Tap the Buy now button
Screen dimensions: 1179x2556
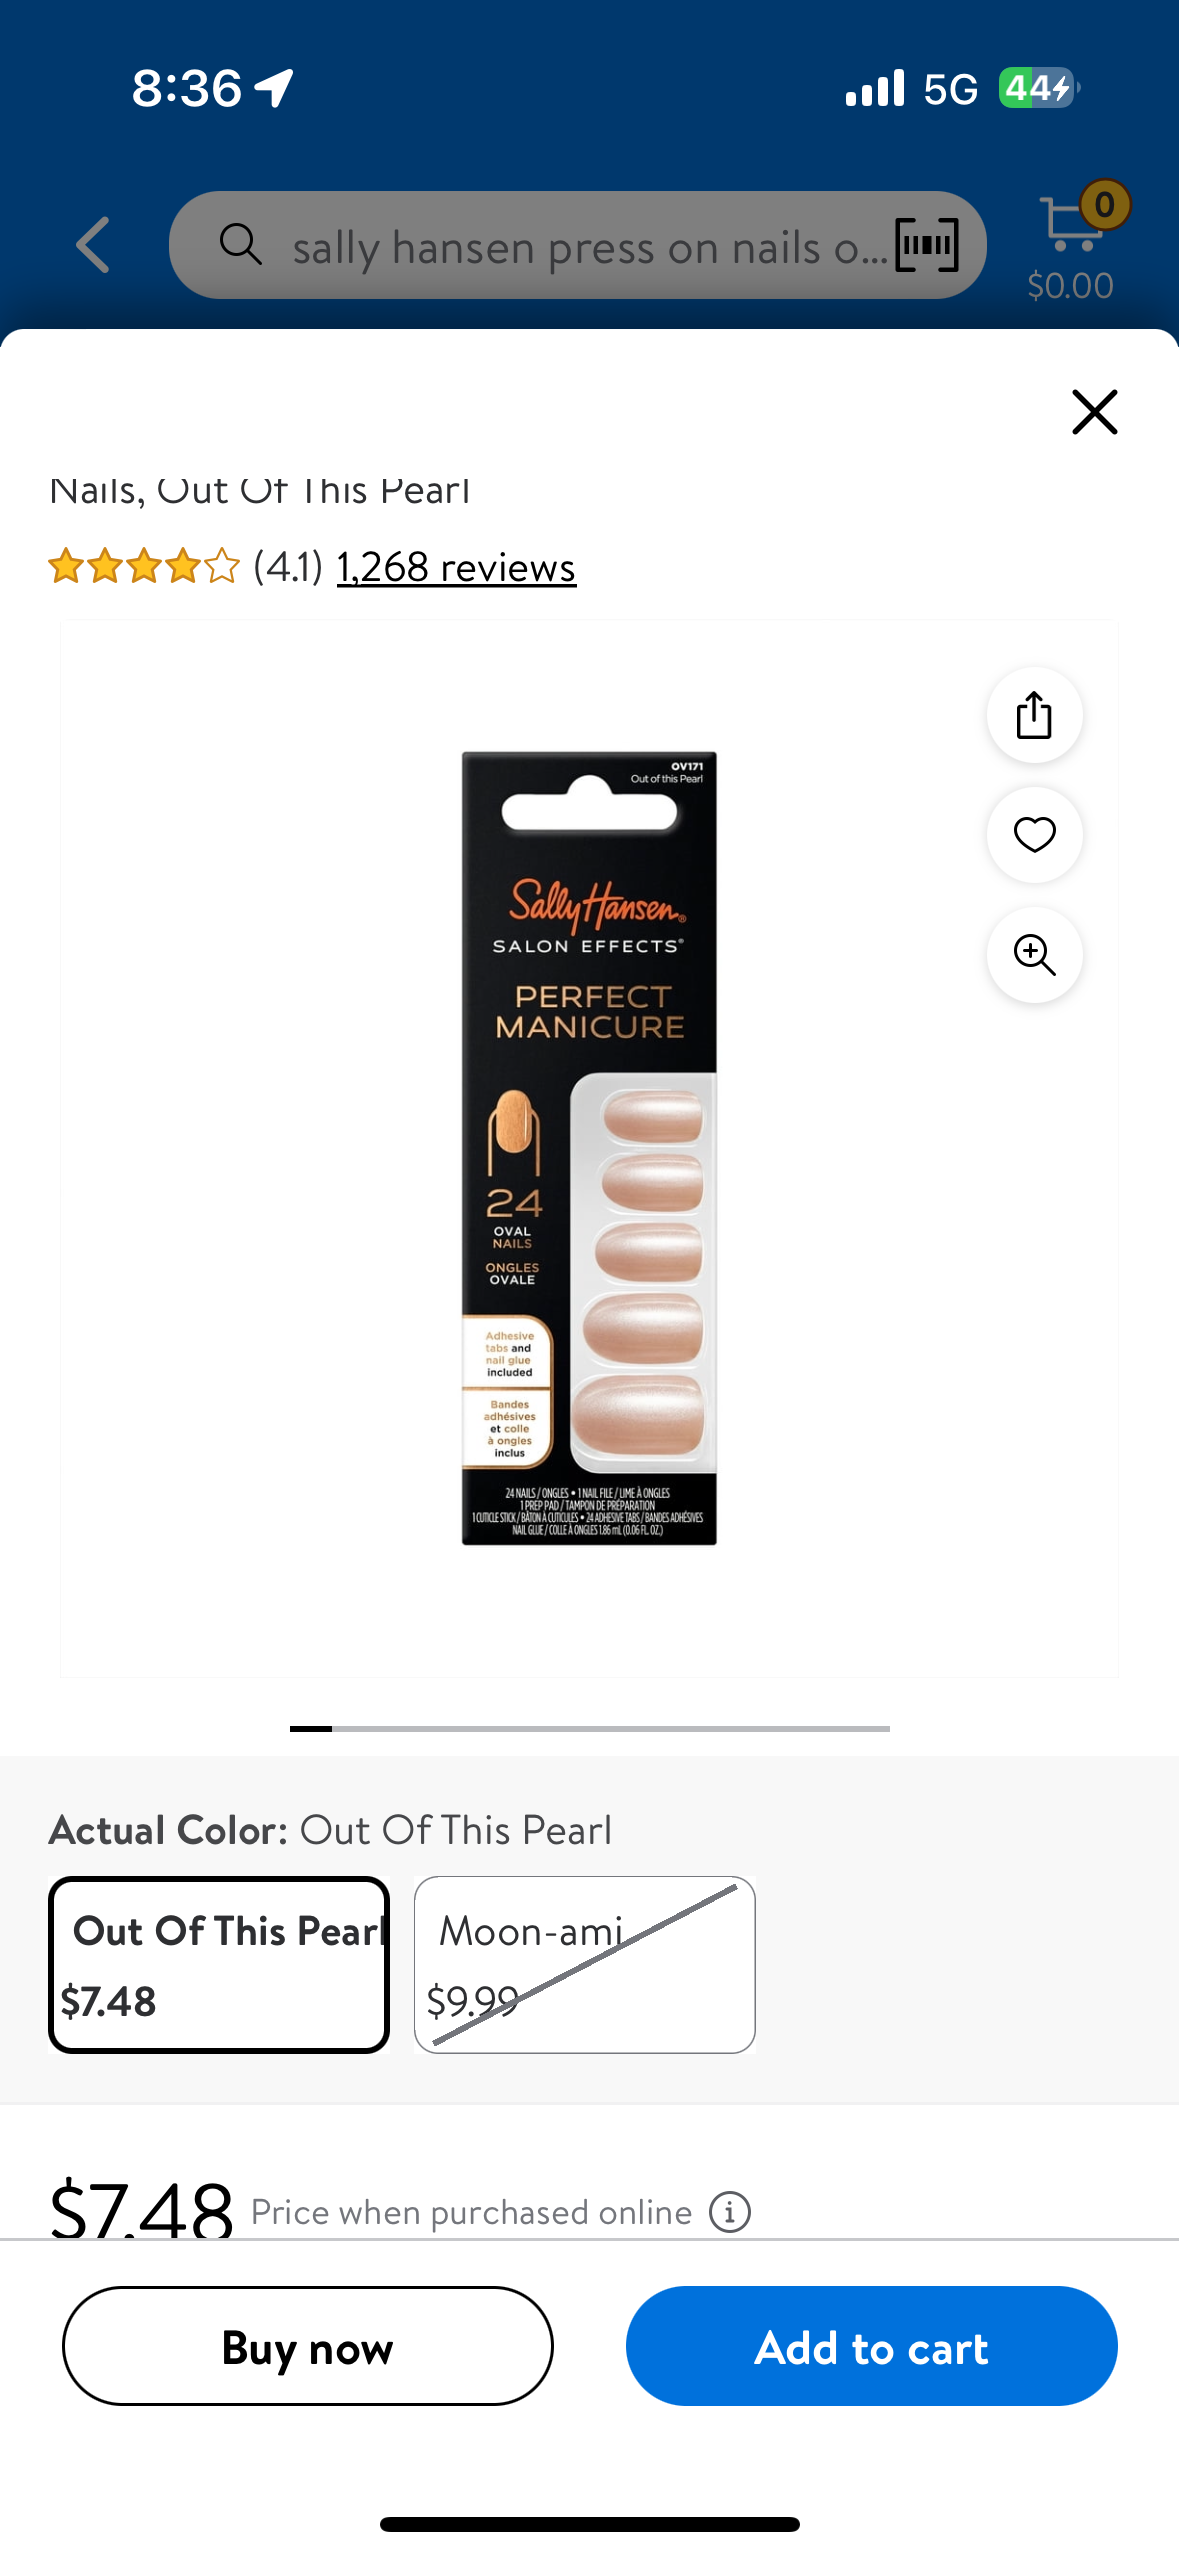point(308,2345)
